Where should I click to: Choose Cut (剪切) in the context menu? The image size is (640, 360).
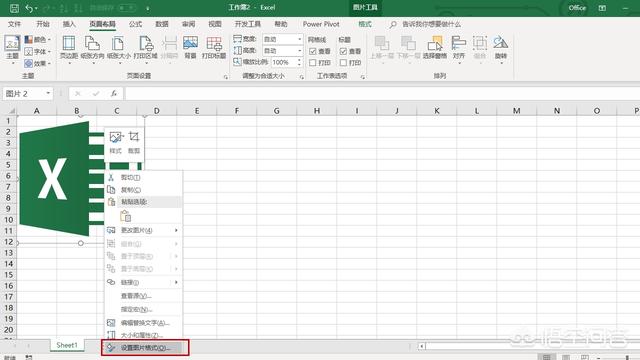143,178
